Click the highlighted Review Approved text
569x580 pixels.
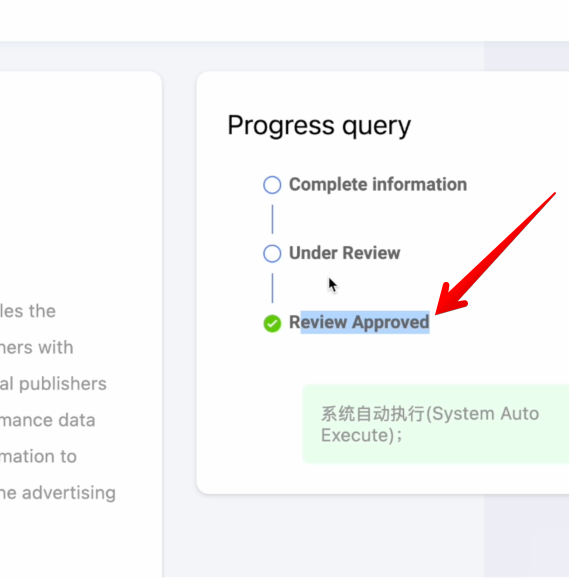tap(359, 322)
